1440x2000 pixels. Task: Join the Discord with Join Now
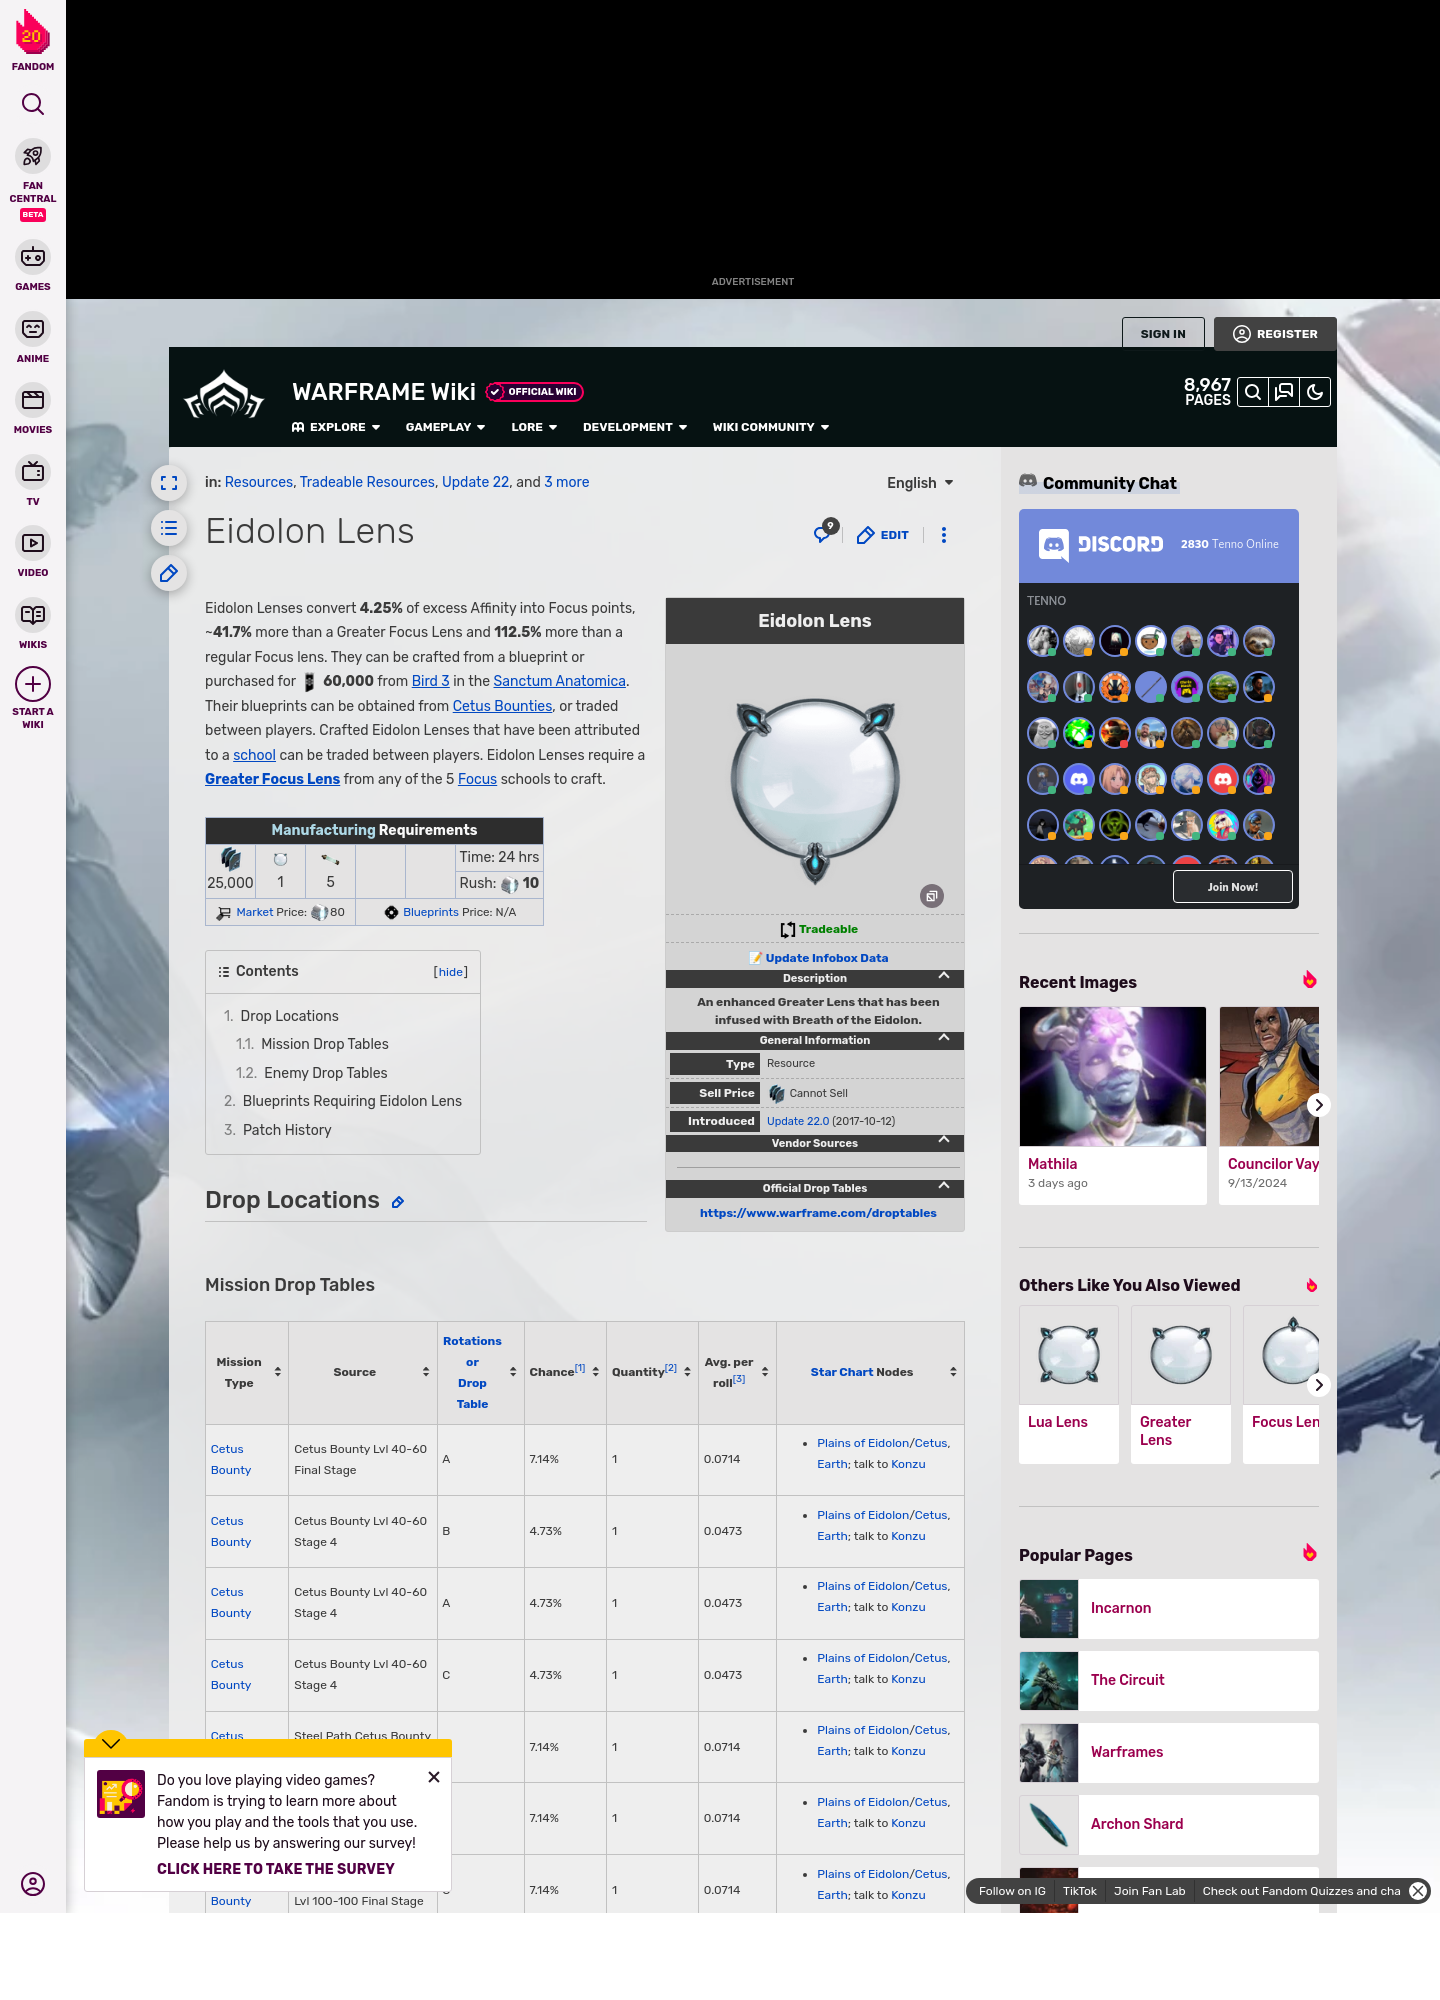[1232, 887]
